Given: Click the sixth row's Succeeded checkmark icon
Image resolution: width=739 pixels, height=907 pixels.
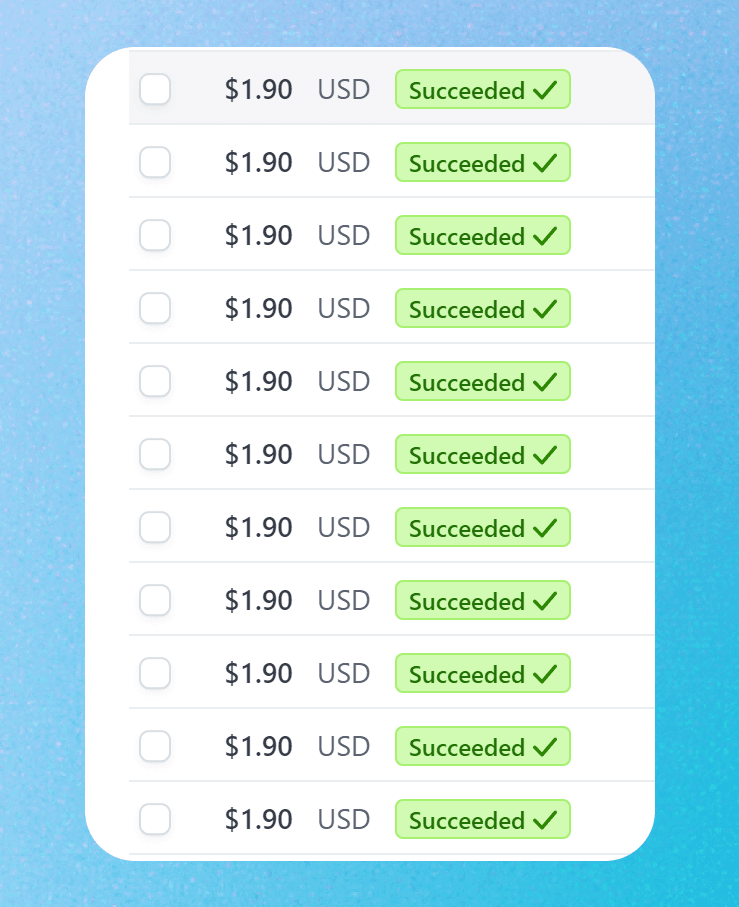Looking at the screenshot, I should (545, 455).
